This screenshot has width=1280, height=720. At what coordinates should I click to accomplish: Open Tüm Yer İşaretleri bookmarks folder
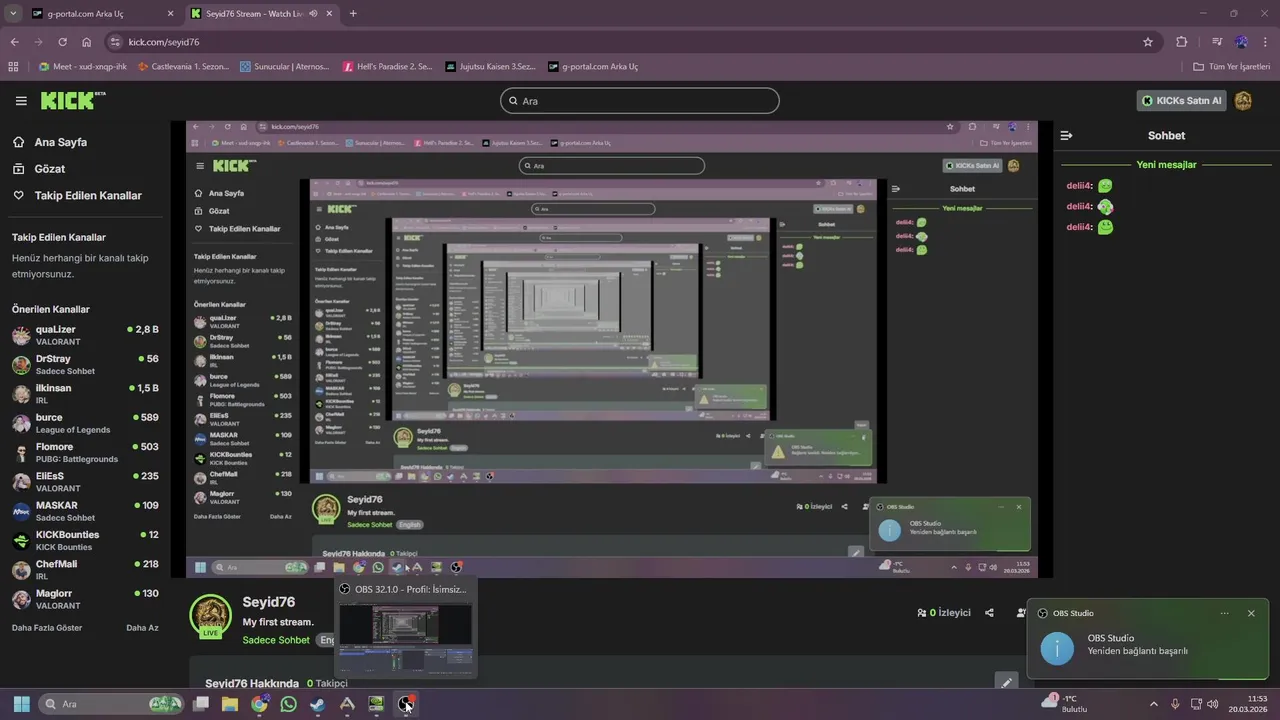[1232, 66]
